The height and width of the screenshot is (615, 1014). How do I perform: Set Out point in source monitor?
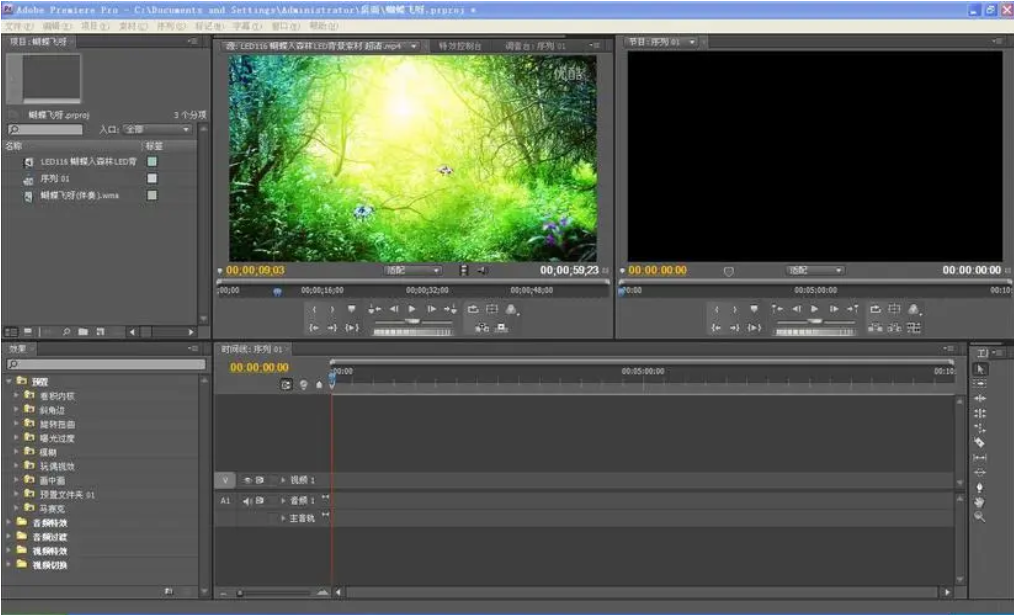click(x=332, y=310)
